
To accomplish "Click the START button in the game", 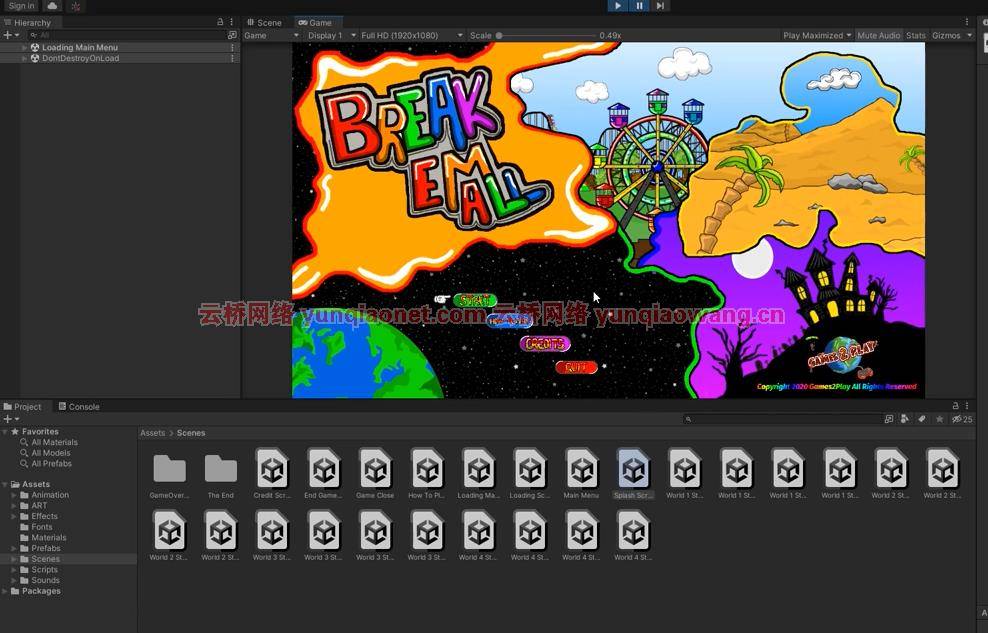I will 474,300.
